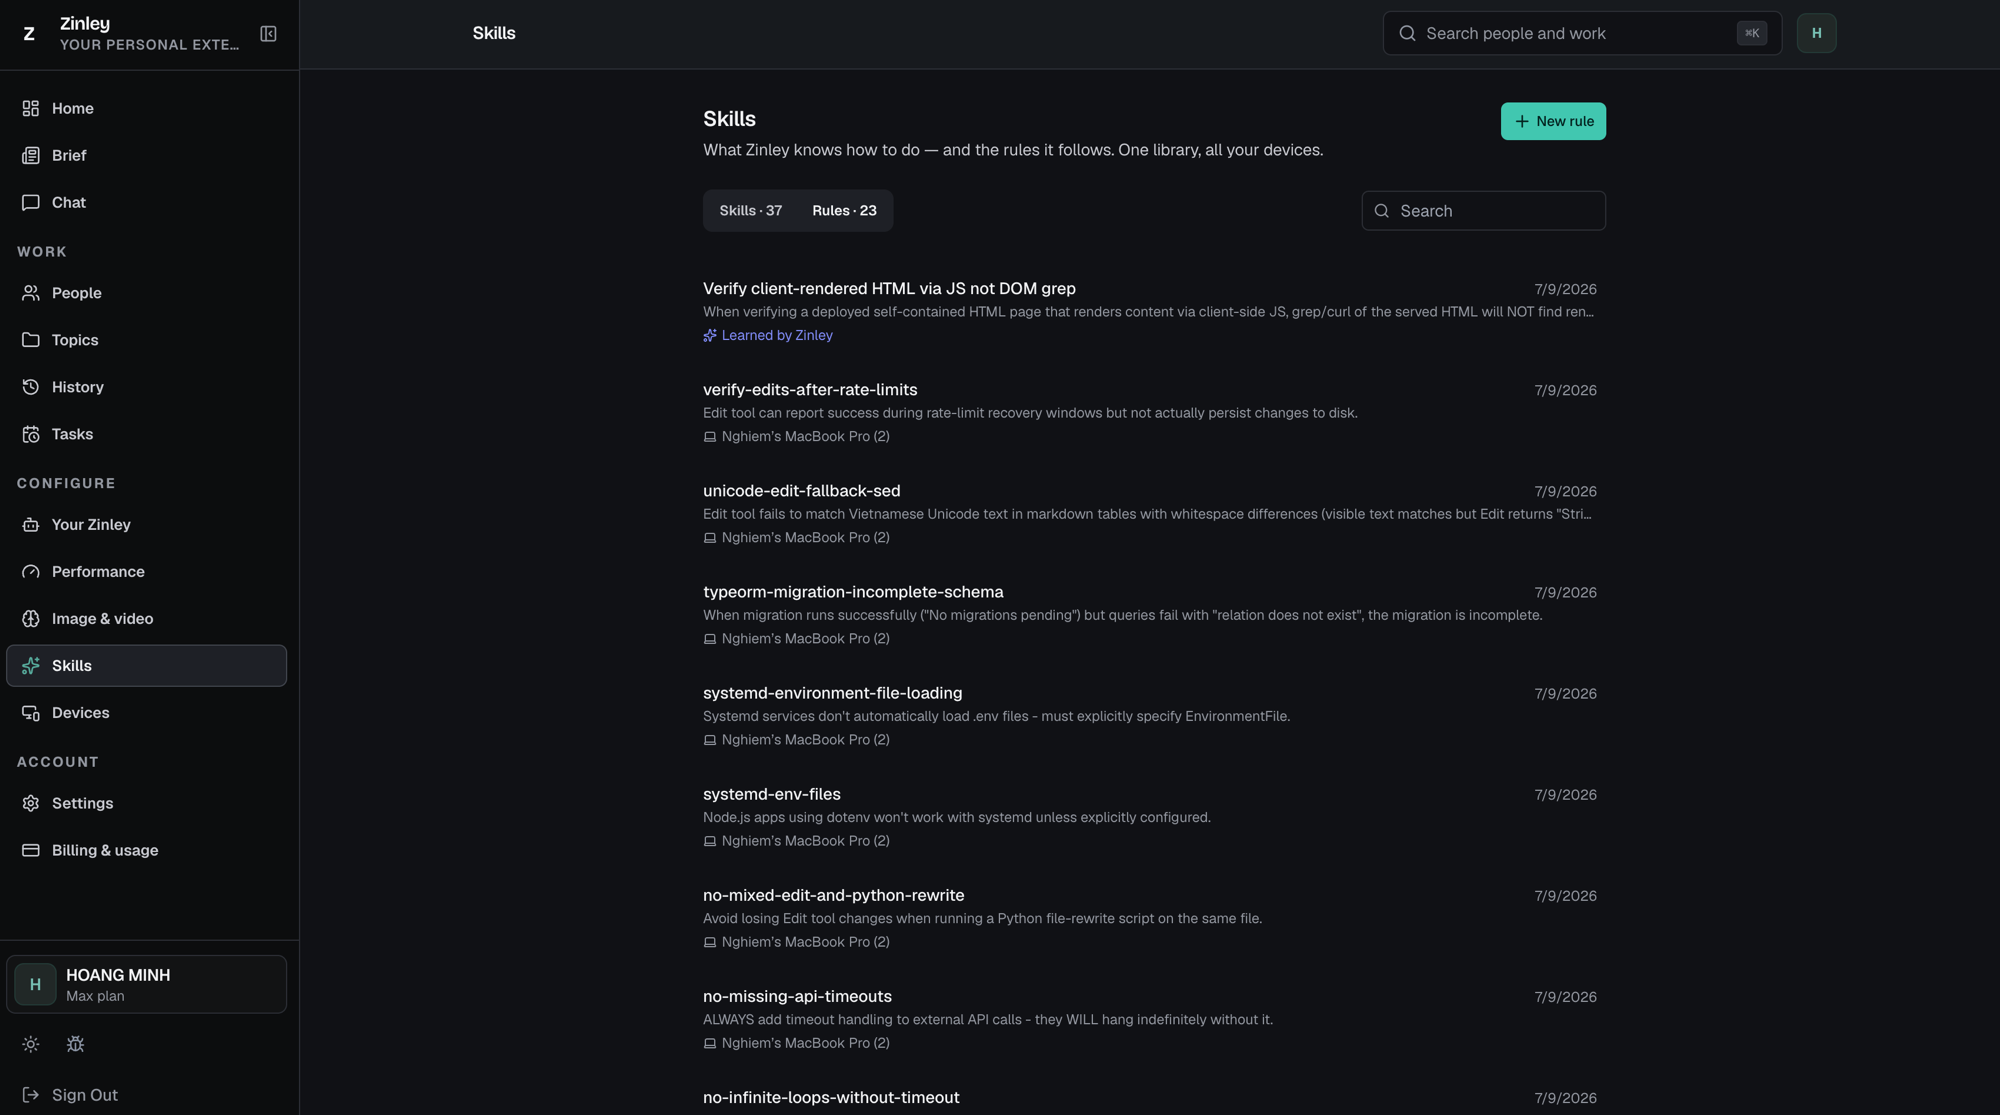Click the Devices icon in sidebar

(31, 713)
